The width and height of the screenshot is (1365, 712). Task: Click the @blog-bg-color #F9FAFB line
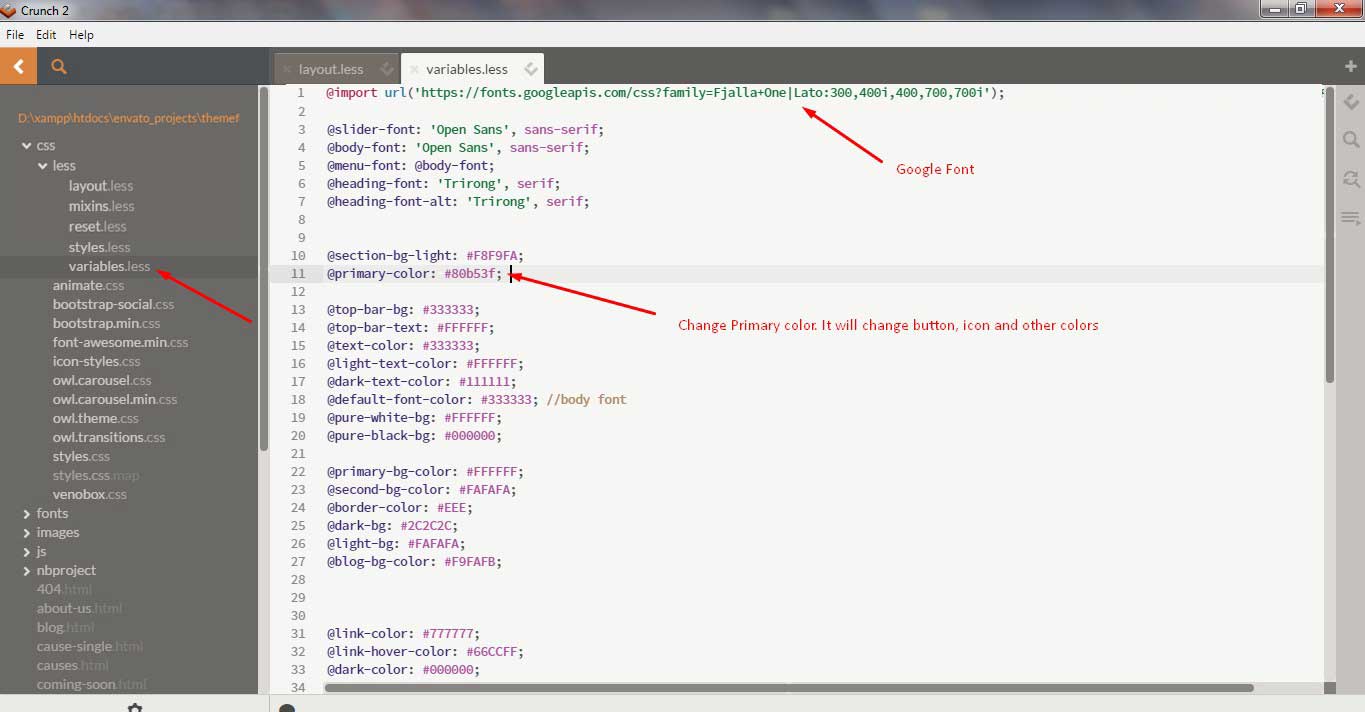click(x=413, y=562)
